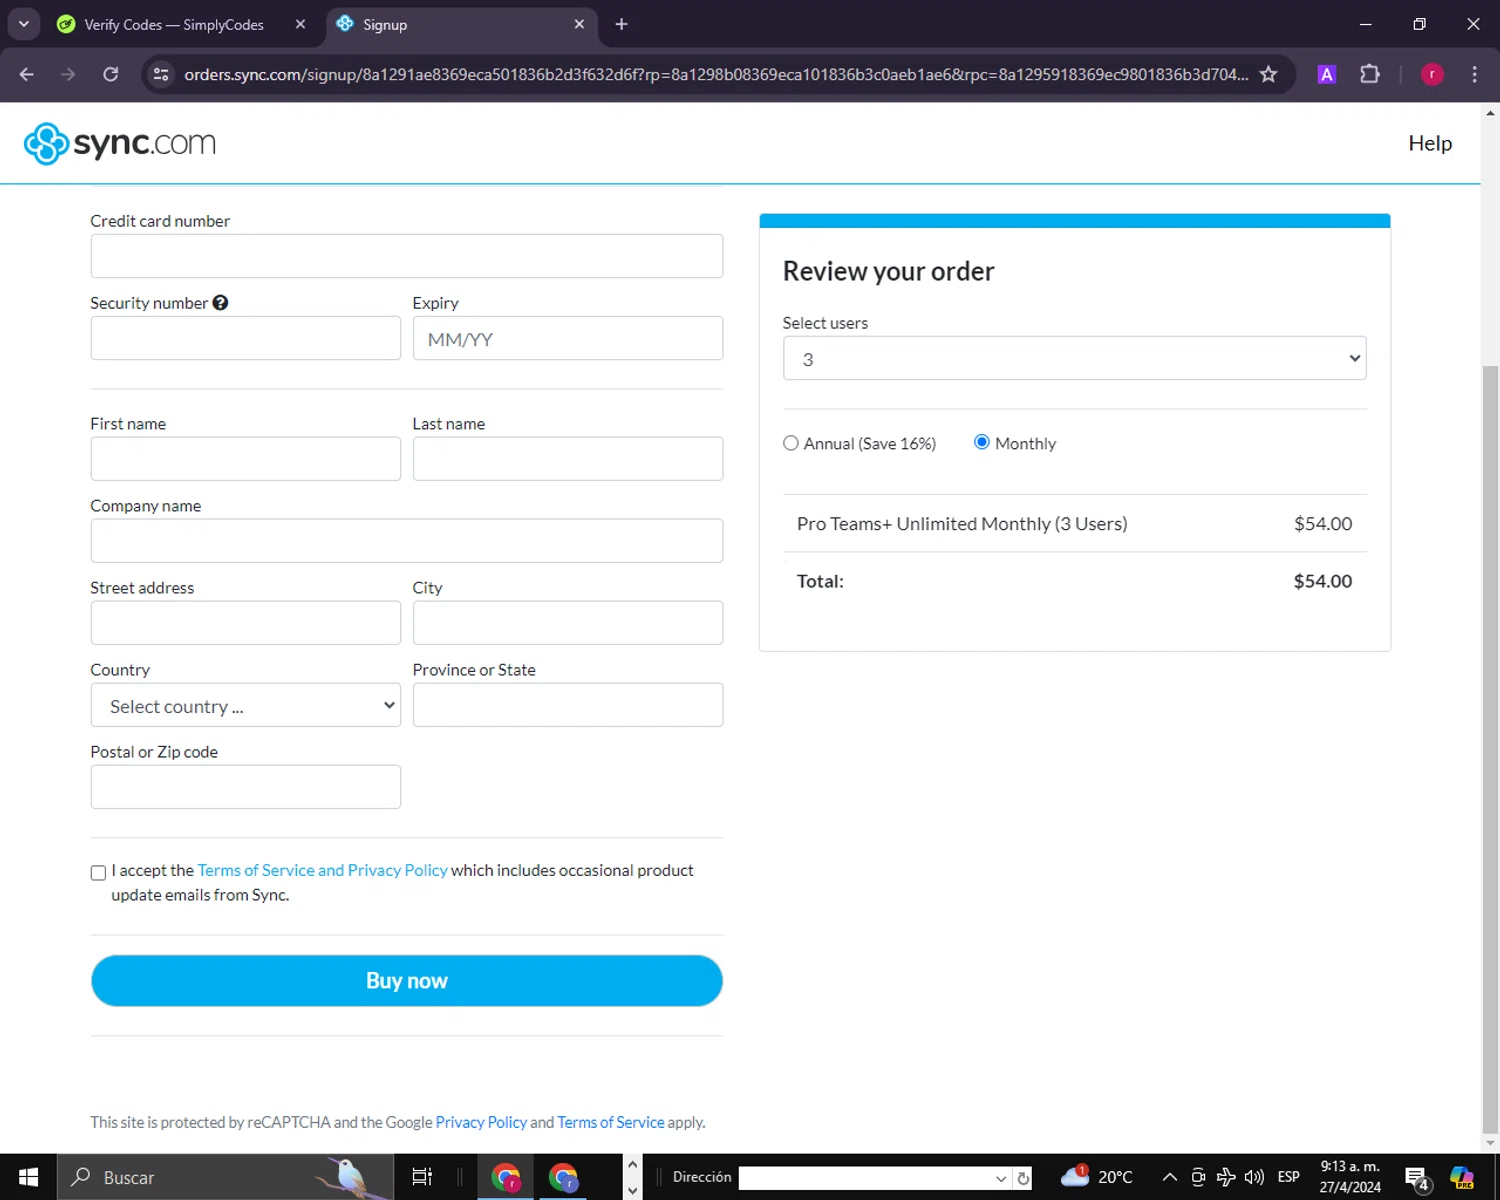Open the Select country dropdown
Image resolution: width=1500 pixels, height=1200 pixels.
(x=246, y=705)
